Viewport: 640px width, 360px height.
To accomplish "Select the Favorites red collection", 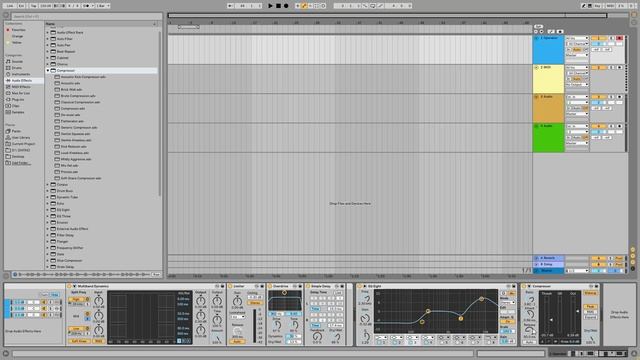I will (18, 30).
